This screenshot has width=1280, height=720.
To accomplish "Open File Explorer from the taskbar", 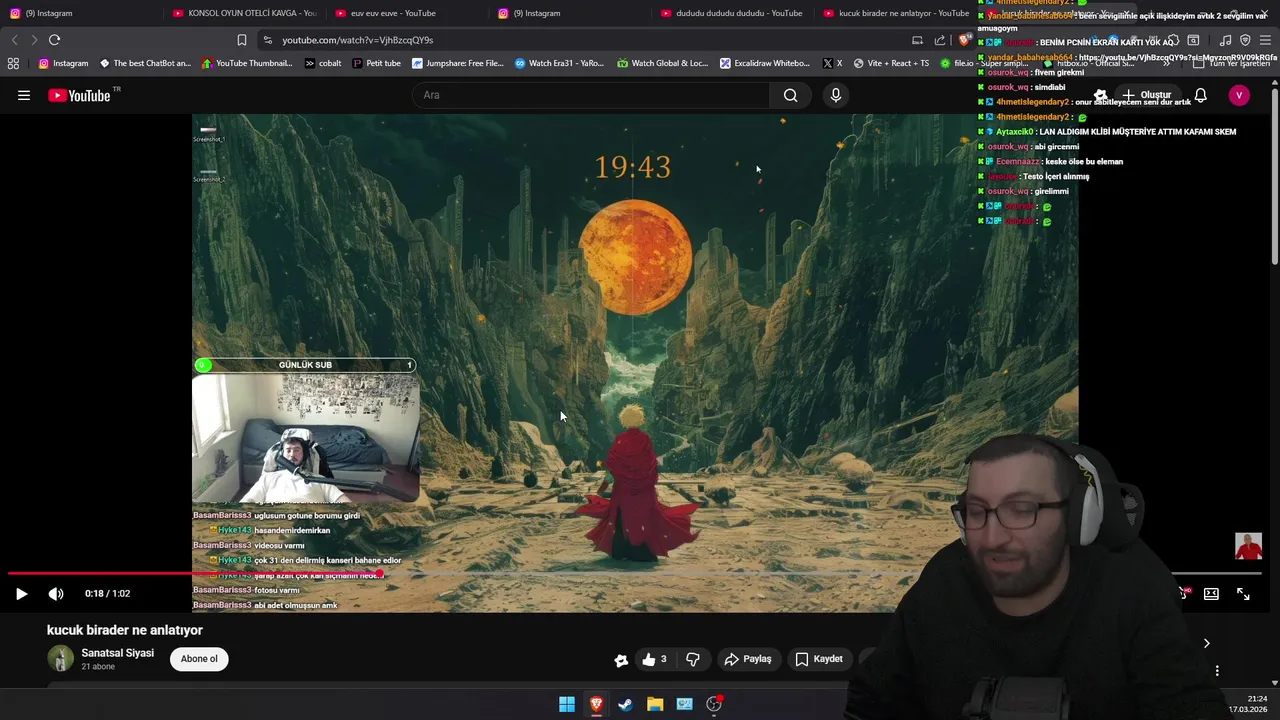I will pos(655,704).
